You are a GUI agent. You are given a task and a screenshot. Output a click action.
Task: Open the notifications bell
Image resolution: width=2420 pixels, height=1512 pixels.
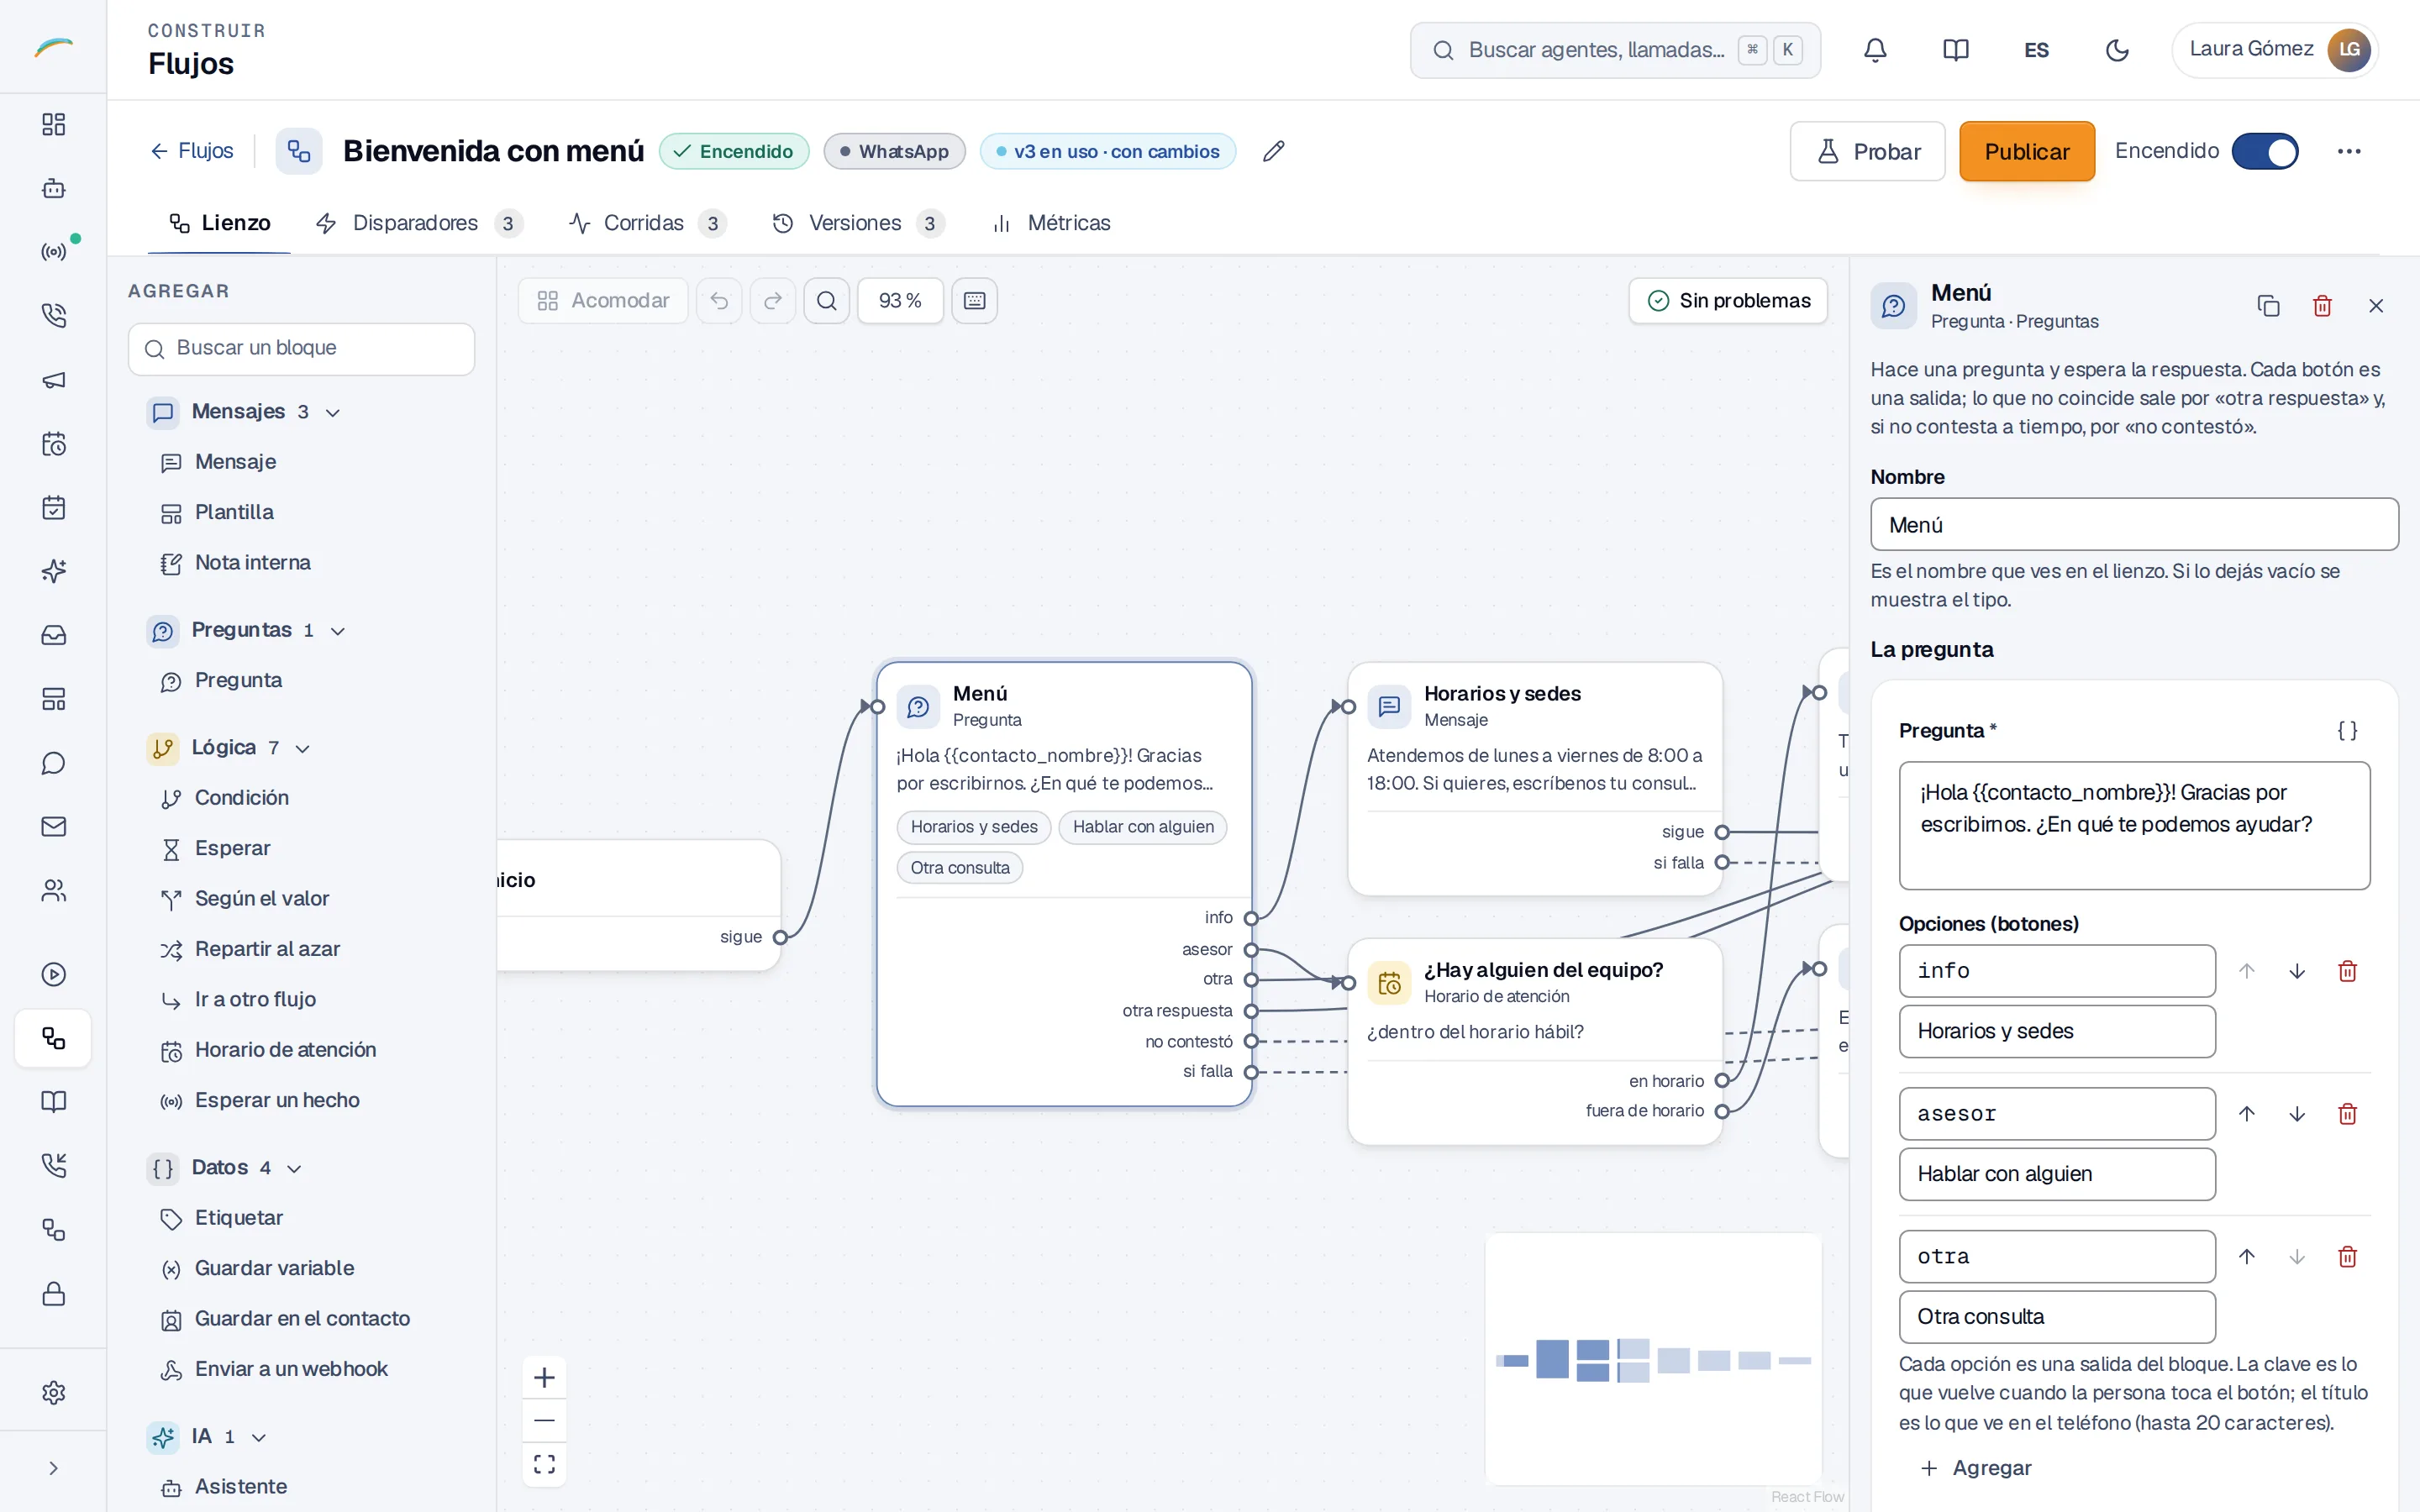click(1875, 50)
